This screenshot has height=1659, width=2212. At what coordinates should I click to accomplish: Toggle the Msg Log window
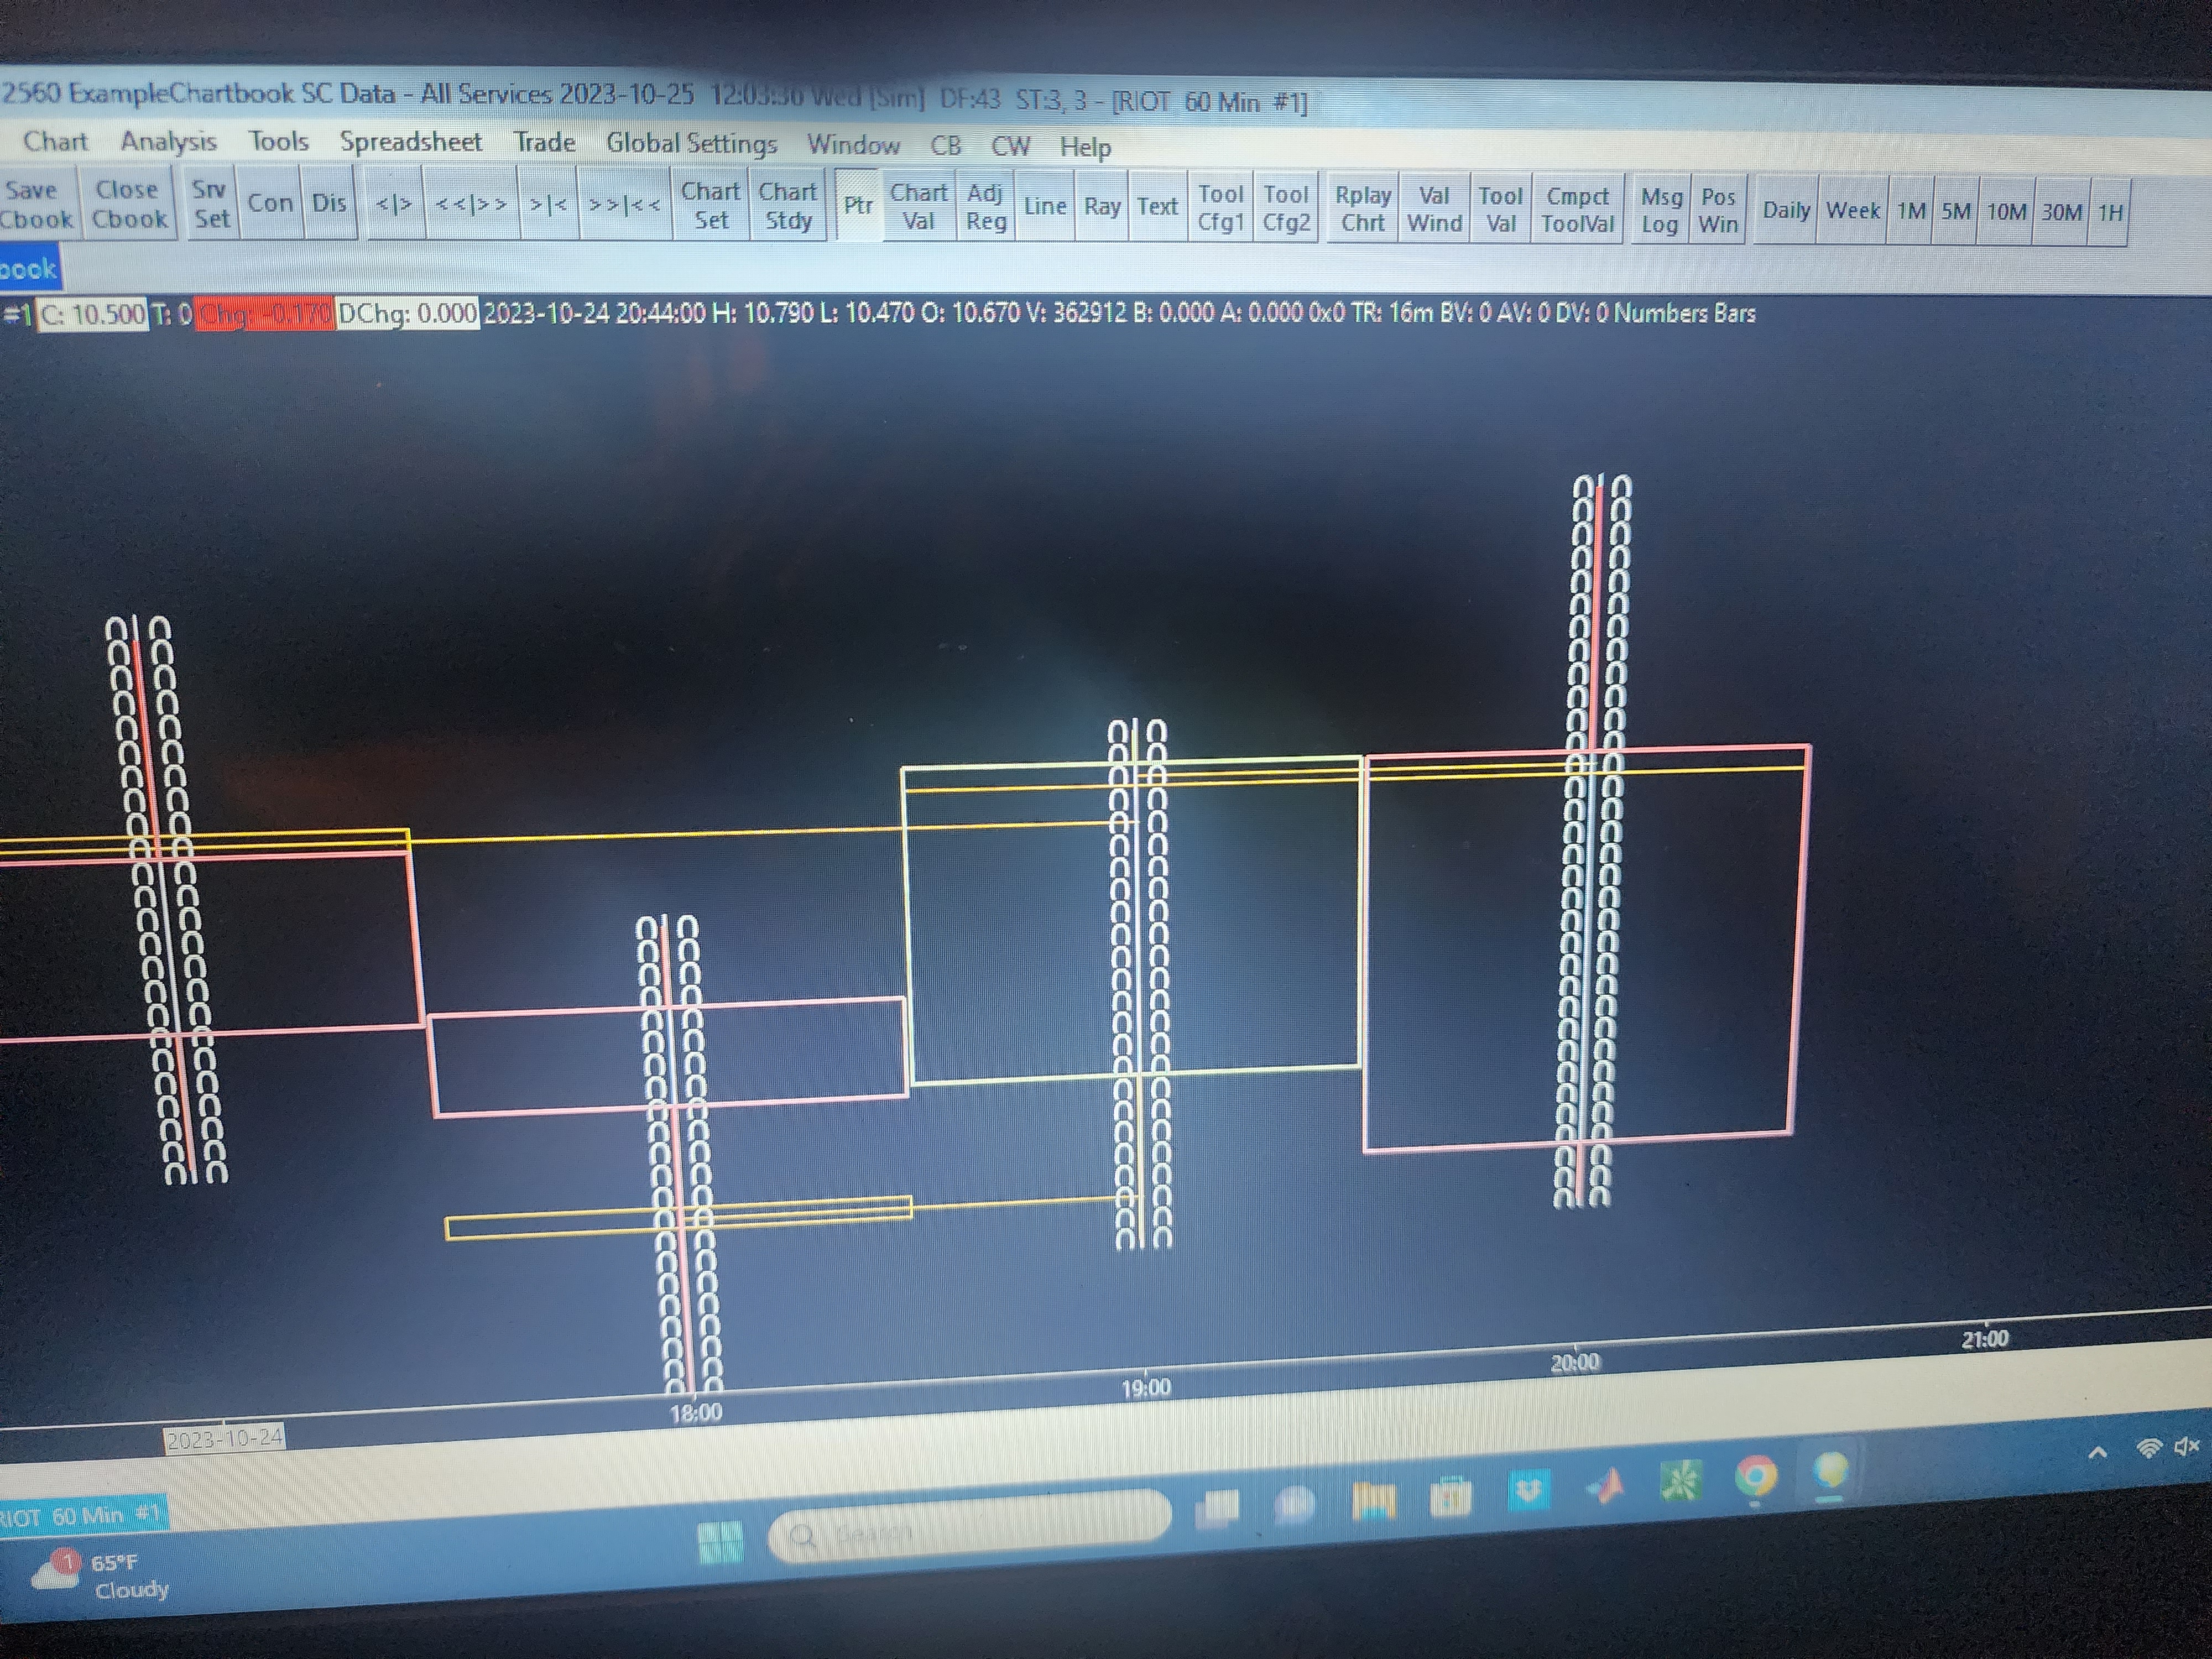coord(1660,211)
